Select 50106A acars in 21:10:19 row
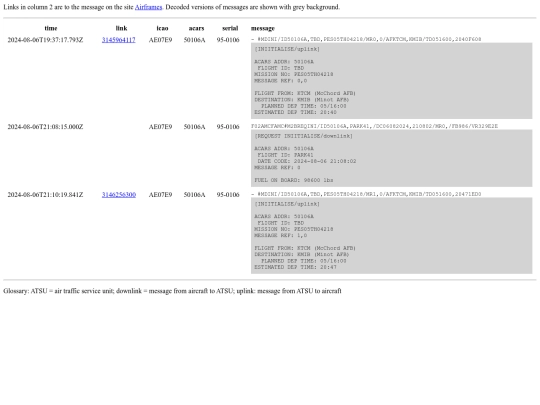540x405 pixels. 195,195
